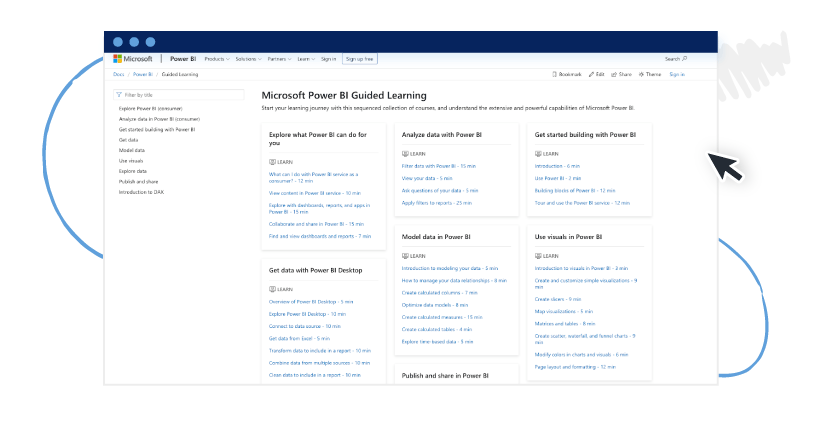The width and height of the screenshot is (820, 427).
Task: Click the Learn icon in the Get data card
Action: [x=272, y=289]
